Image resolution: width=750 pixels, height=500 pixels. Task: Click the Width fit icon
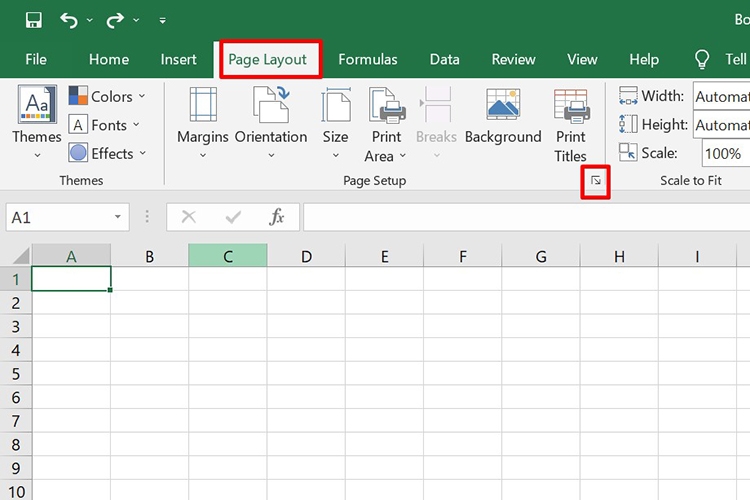click(x=628, y=96)
